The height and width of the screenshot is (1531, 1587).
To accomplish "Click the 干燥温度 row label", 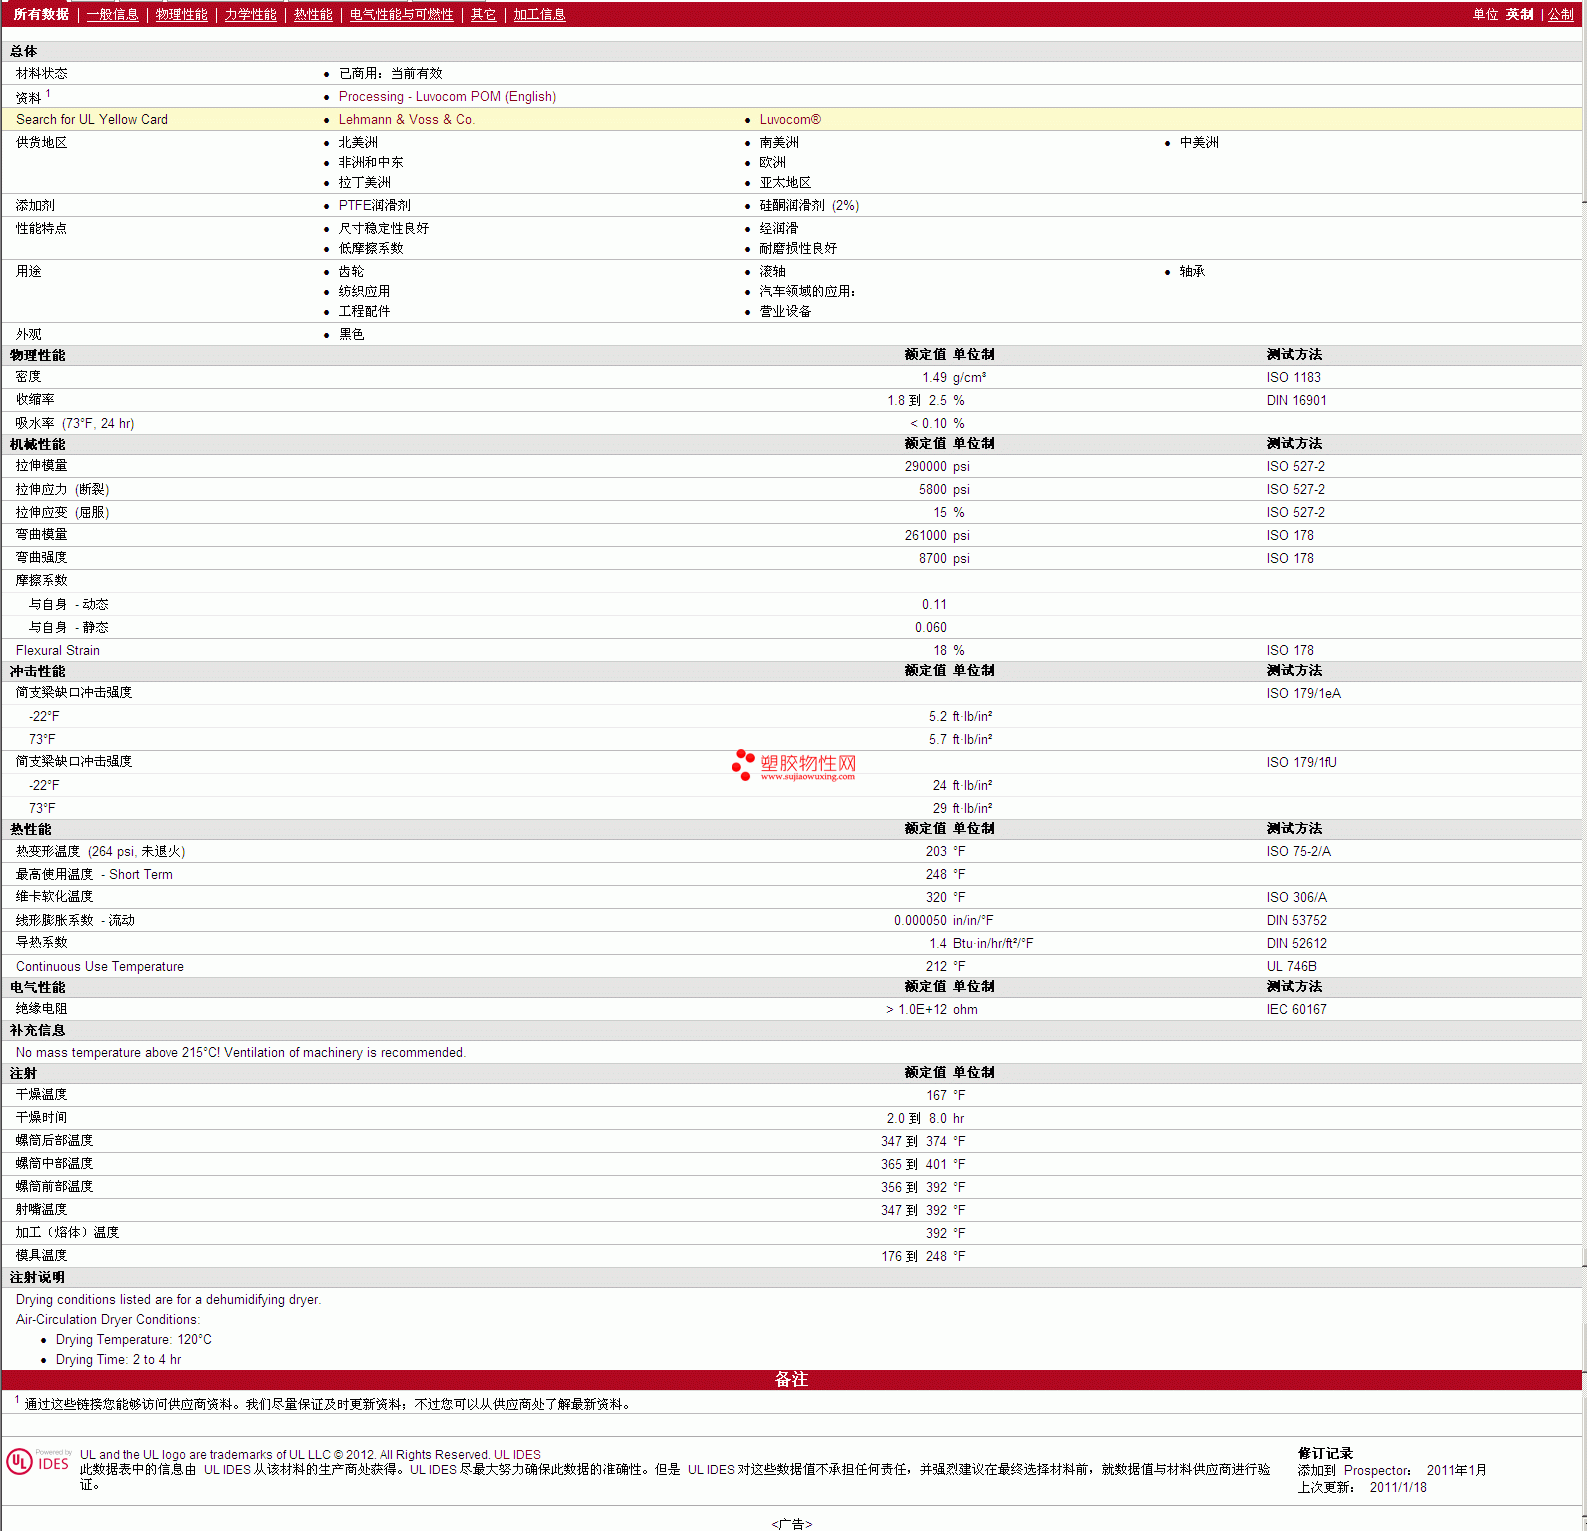I will [41, 1095].
